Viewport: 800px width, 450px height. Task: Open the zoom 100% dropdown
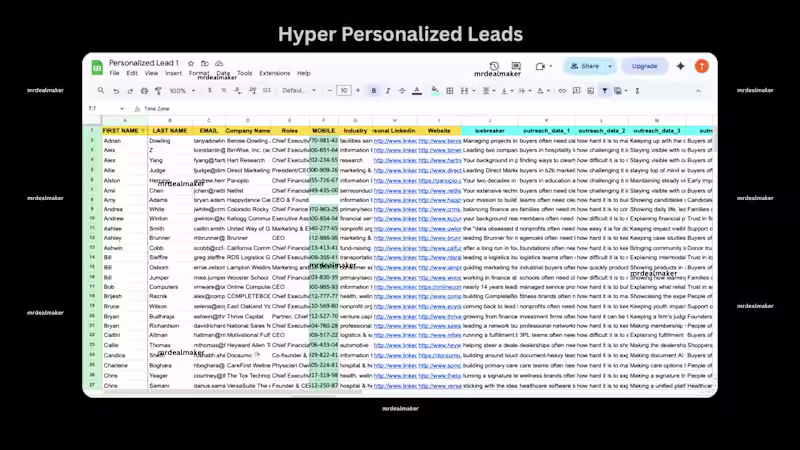pyautogui.click(x=182, y=91)
